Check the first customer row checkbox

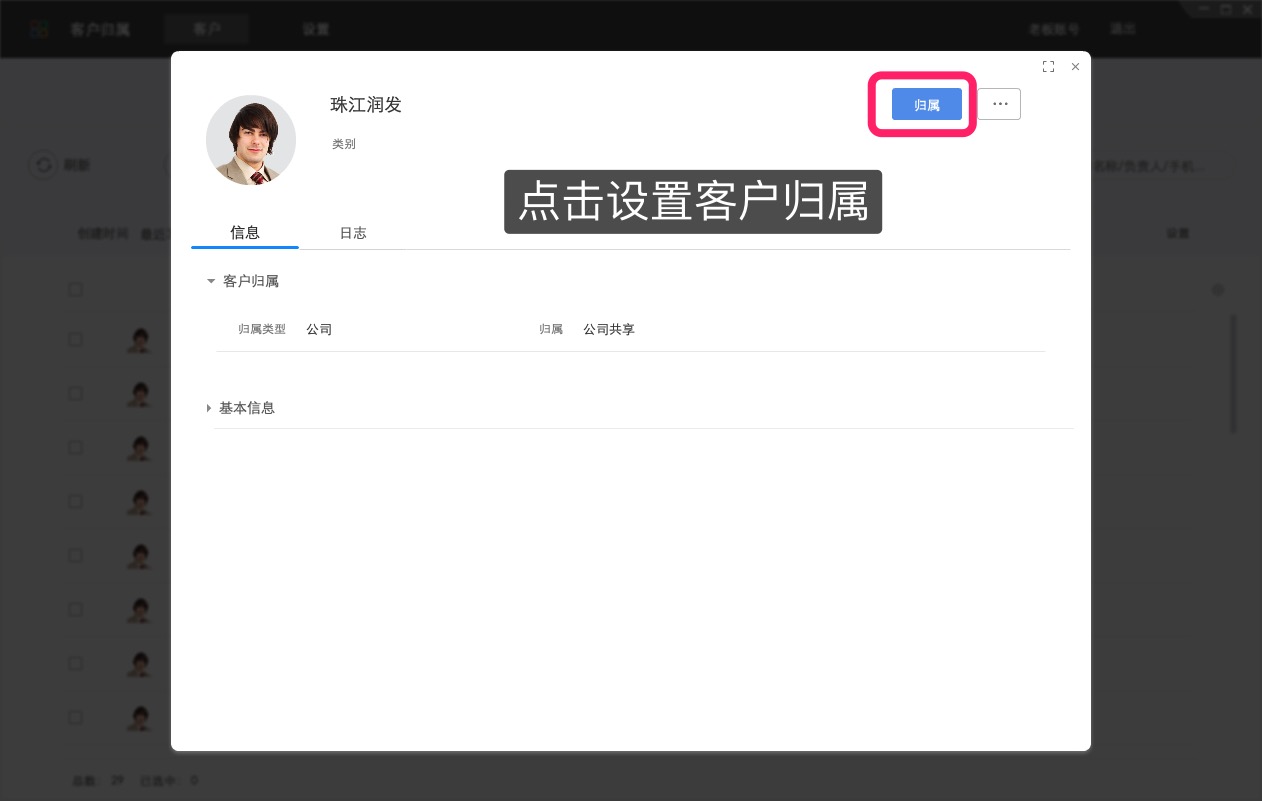(x=75, y=339)
